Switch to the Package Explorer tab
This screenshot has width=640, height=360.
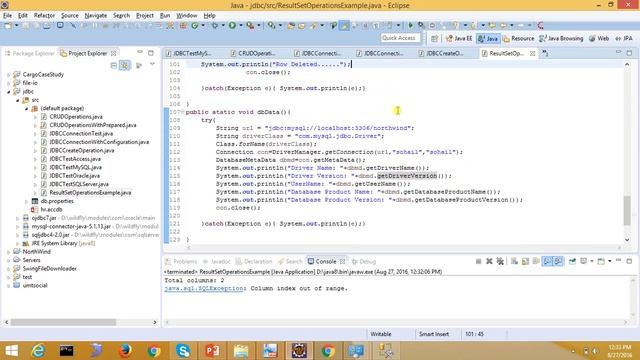pos(29,53)
